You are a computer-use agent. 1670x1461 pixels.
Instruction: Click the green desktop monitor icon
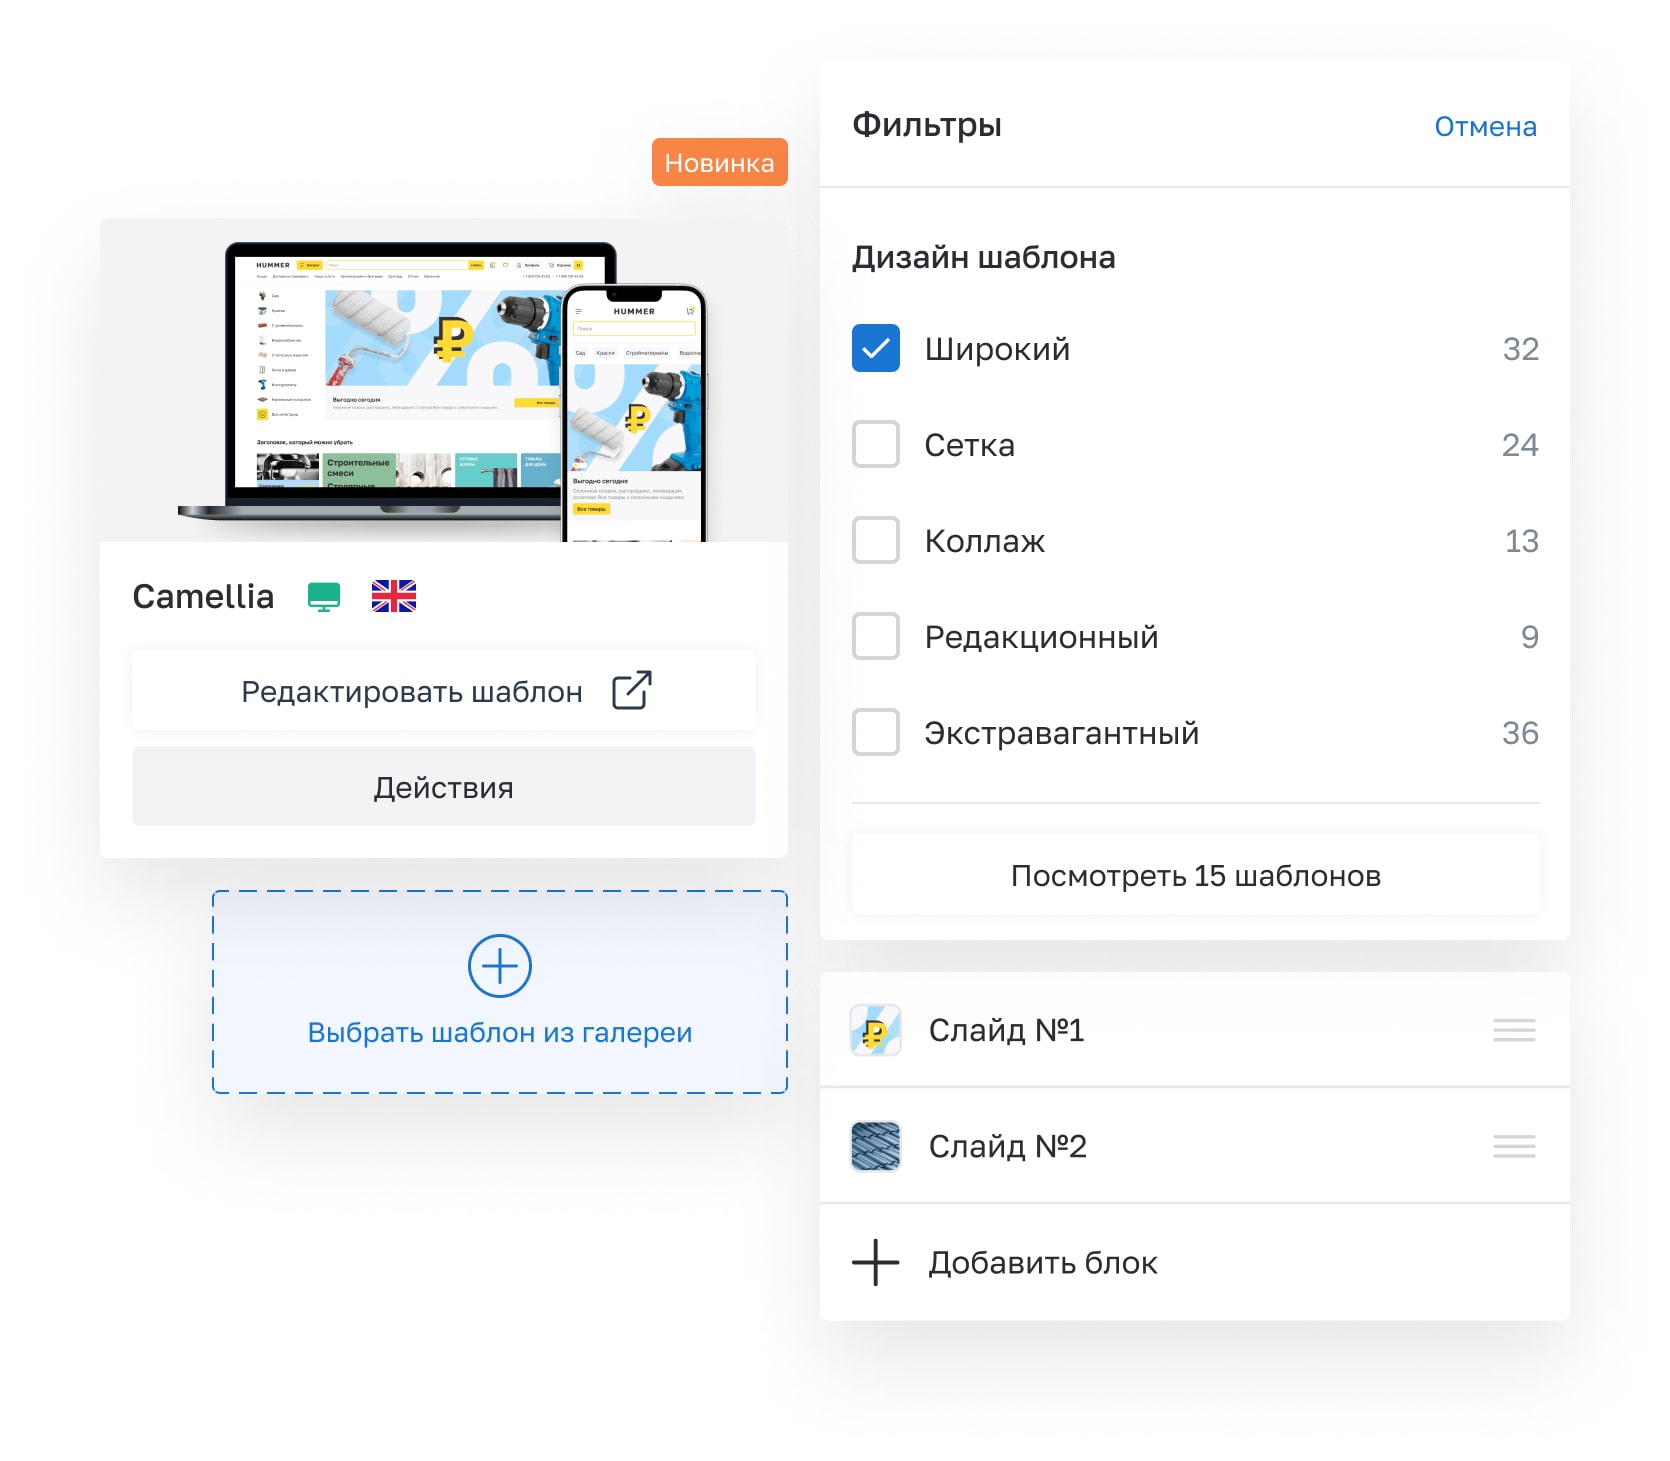(323, 597)
